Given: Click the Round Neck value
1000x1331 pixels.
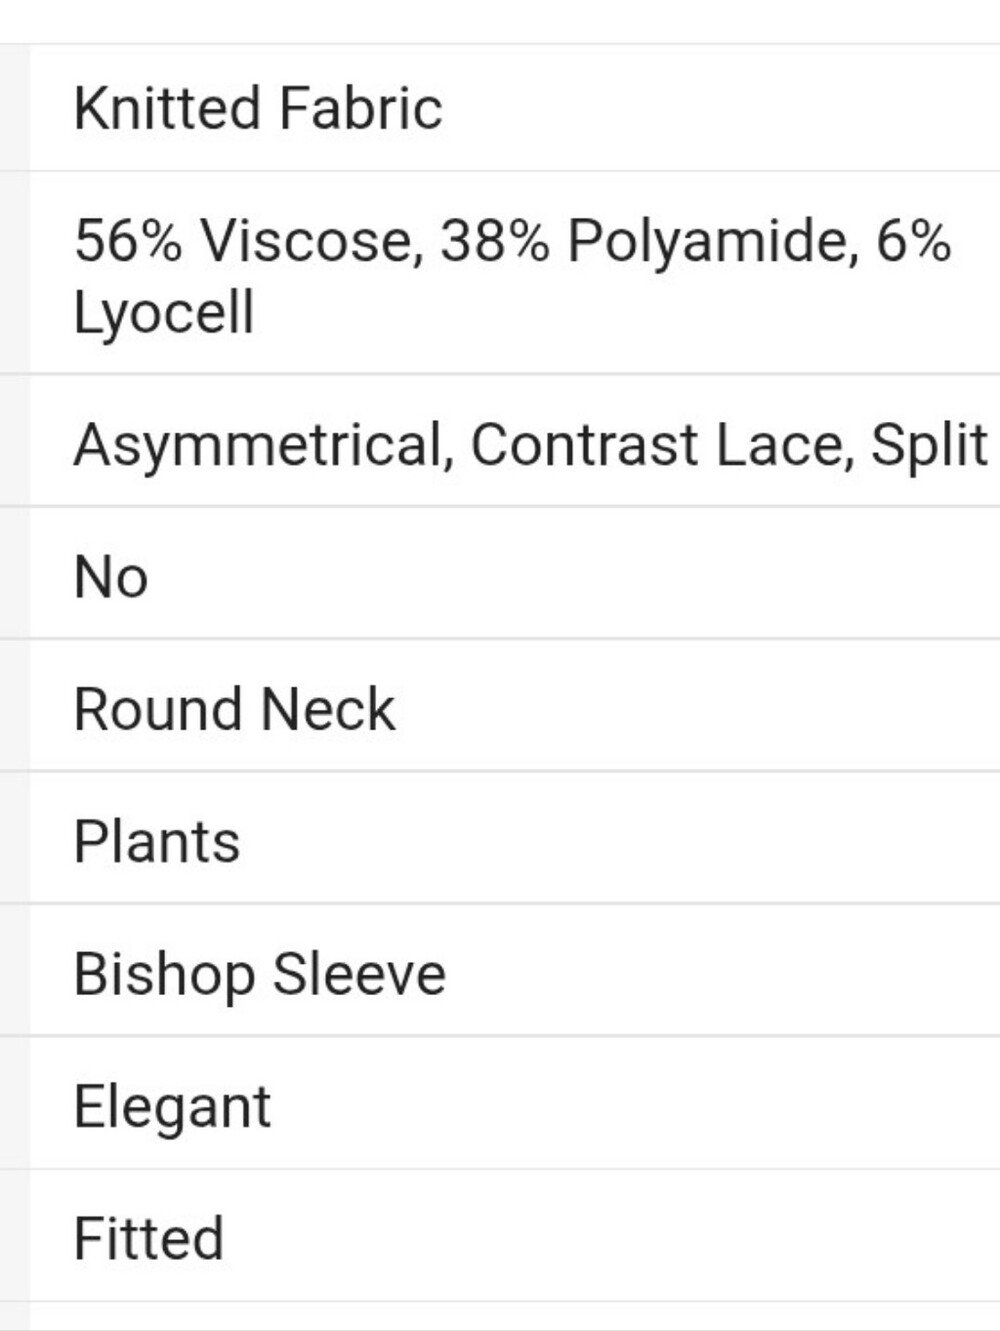Looking at the screenshot, I should (234, 709).
